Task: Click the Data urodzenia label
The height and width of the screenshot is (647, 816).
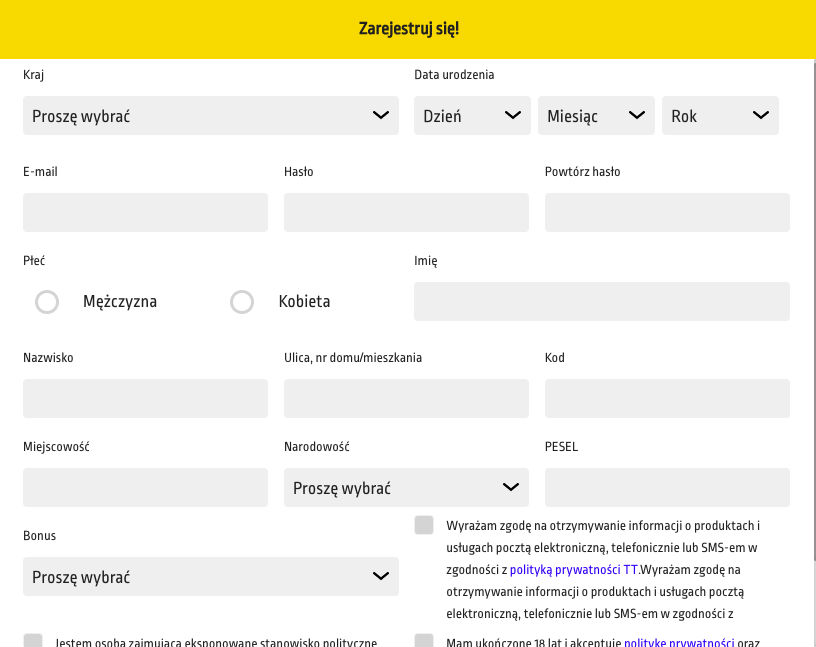Action: 454,75
